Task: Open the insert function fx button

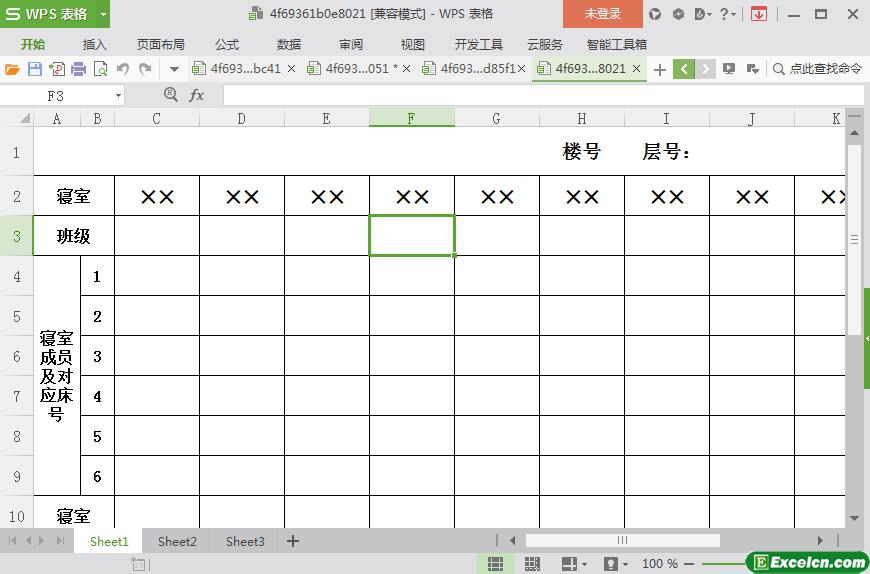Action: click(196, 95)
